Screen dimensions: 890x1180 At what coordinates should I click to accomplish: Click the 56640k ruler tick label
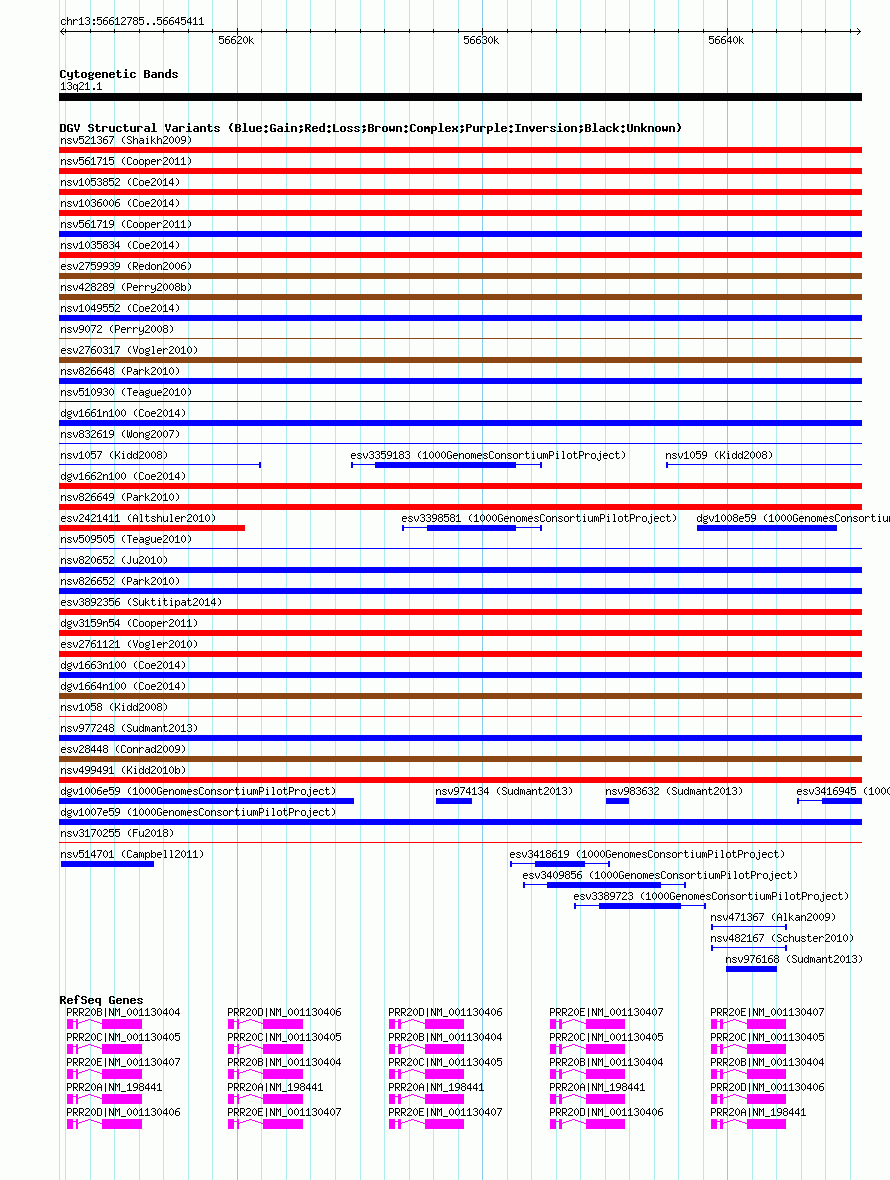tap(726, 40)
